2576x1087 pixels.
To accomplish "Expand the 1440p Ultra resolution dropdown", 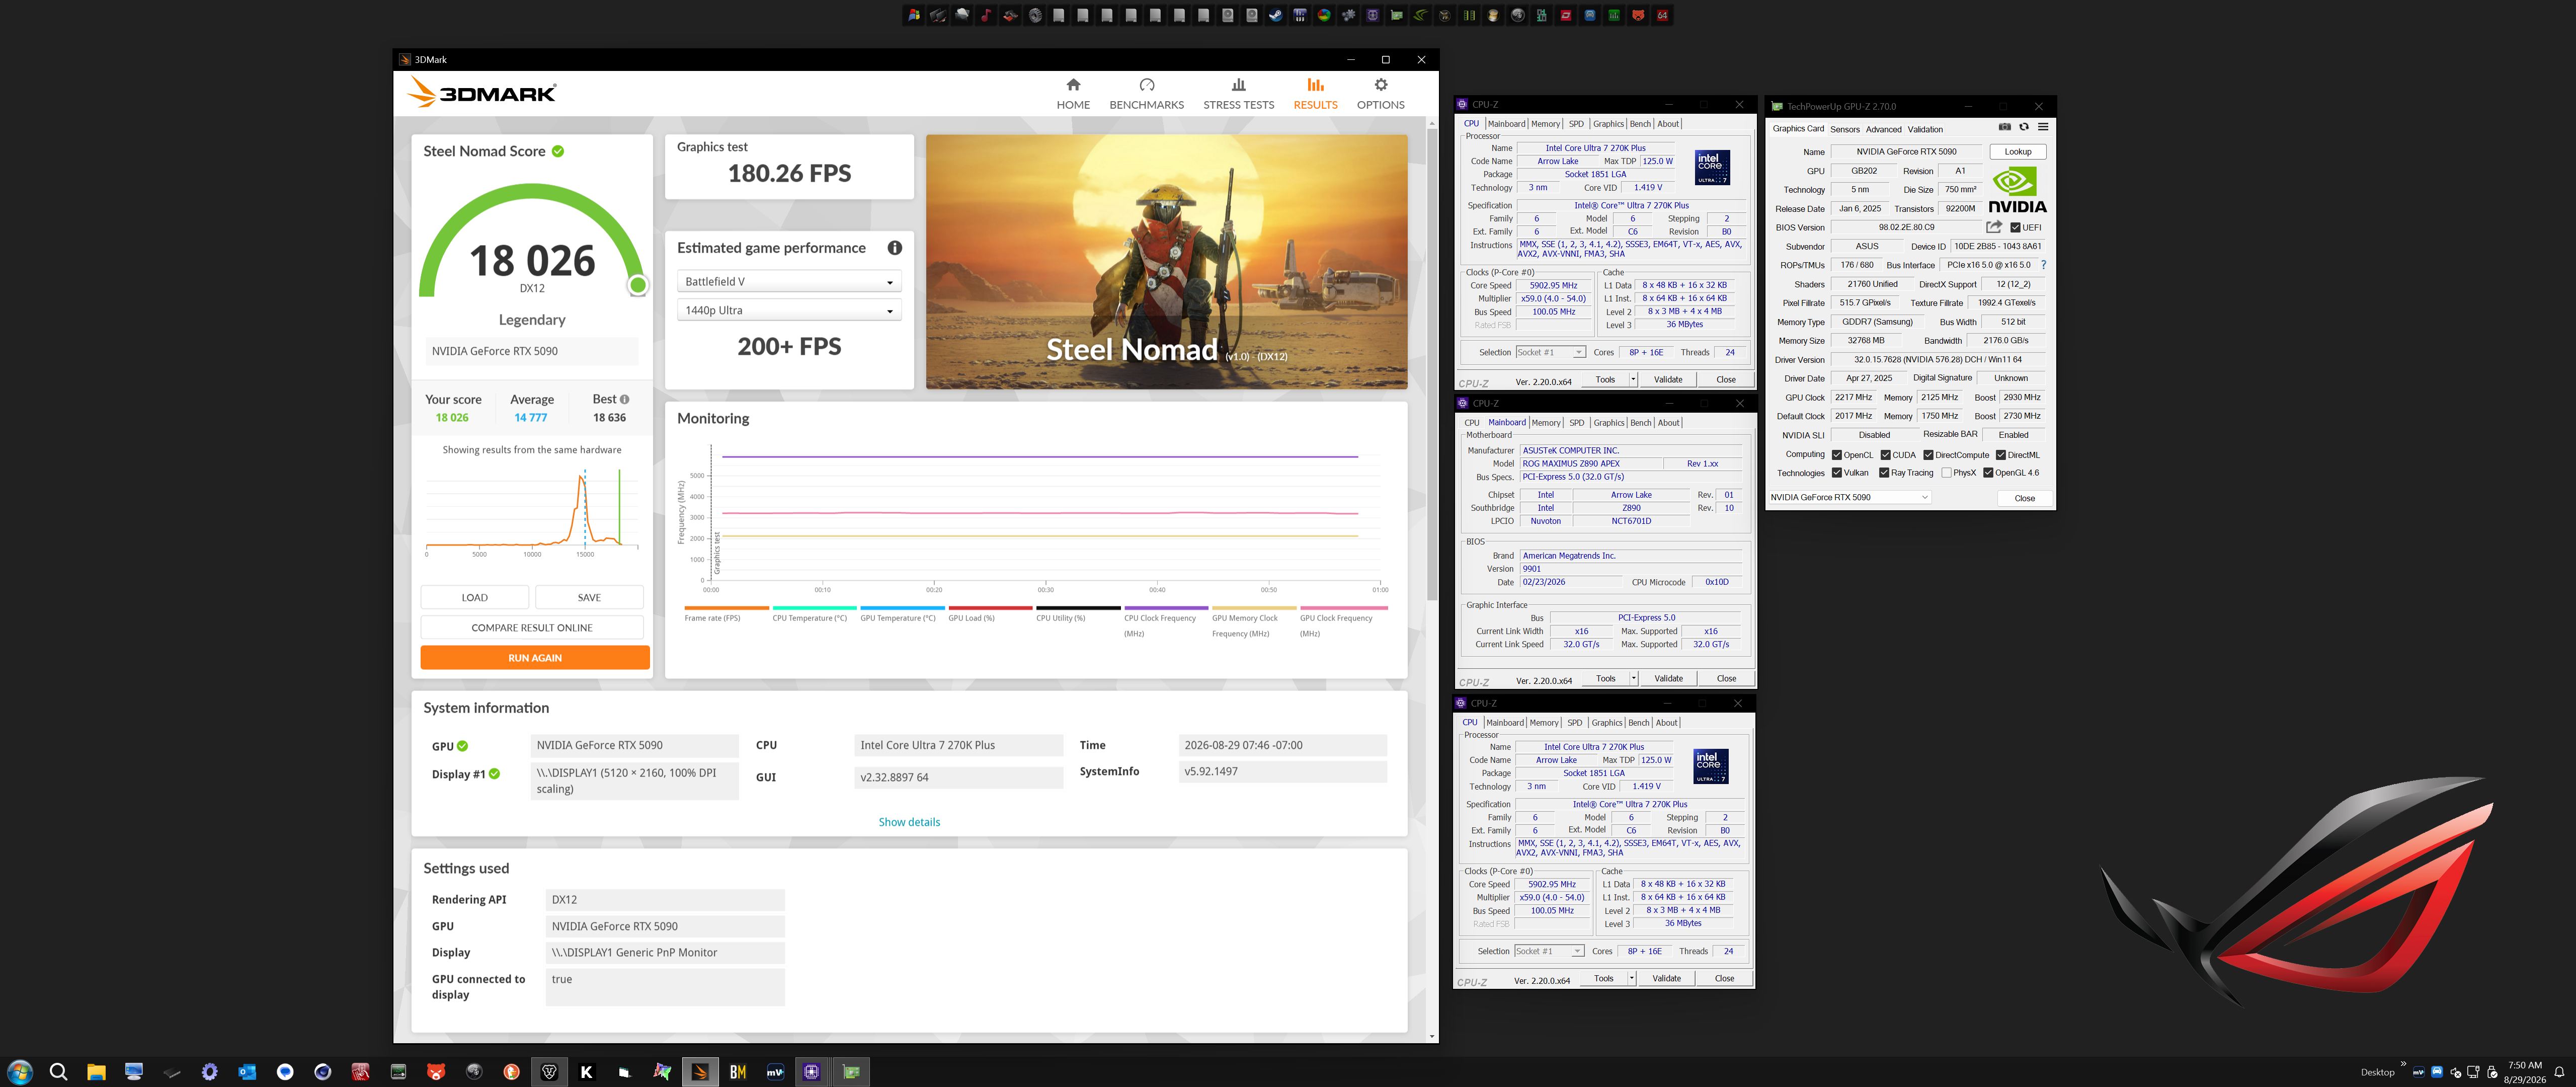I will [789, 310].
